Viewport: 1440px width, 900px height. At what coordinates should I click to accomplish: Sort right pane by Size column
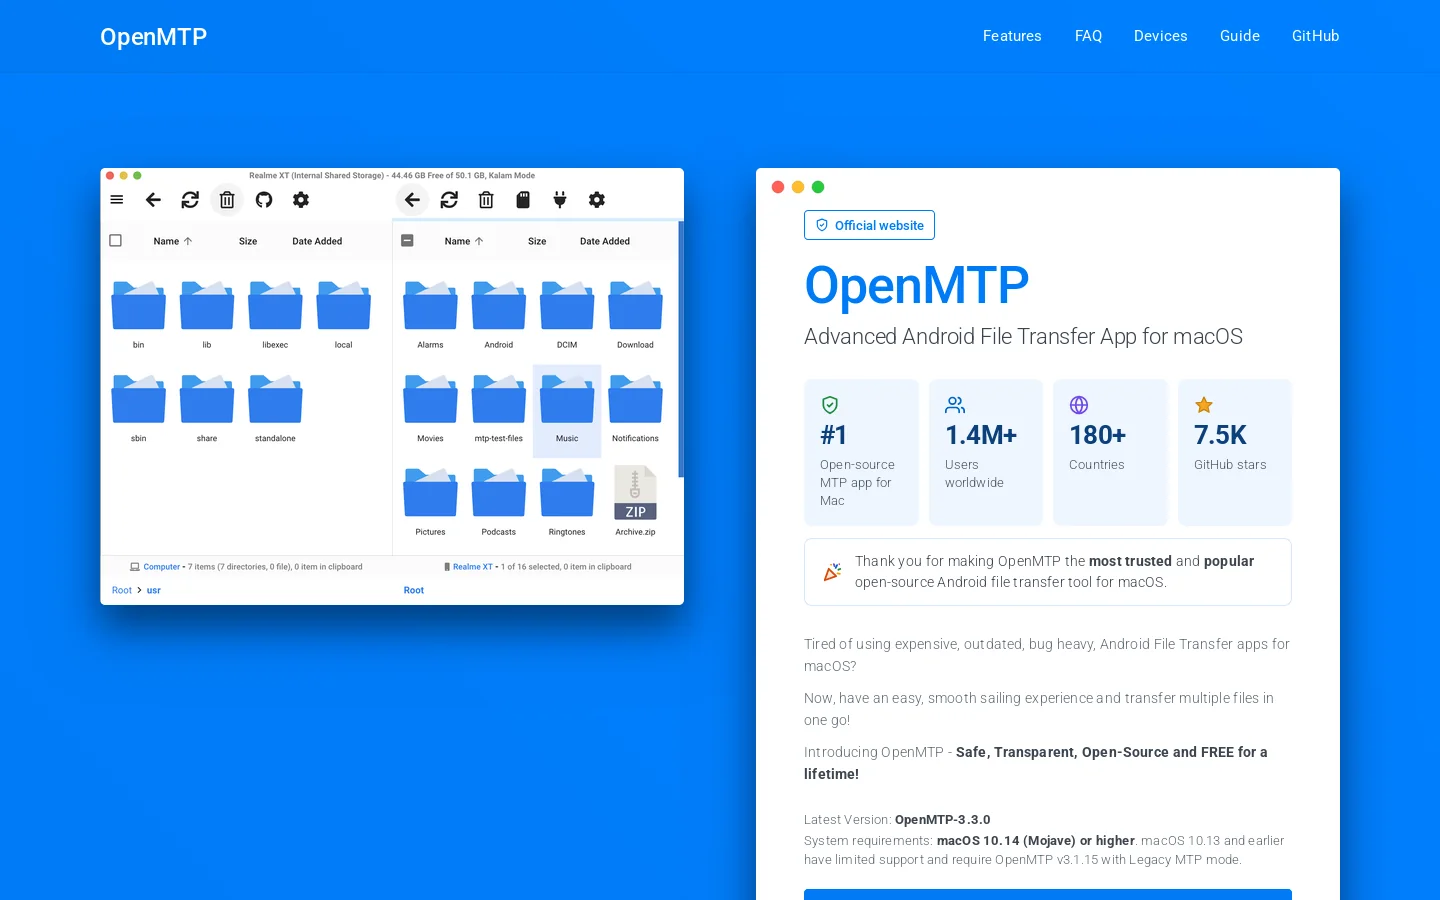(x=537, y=241)
